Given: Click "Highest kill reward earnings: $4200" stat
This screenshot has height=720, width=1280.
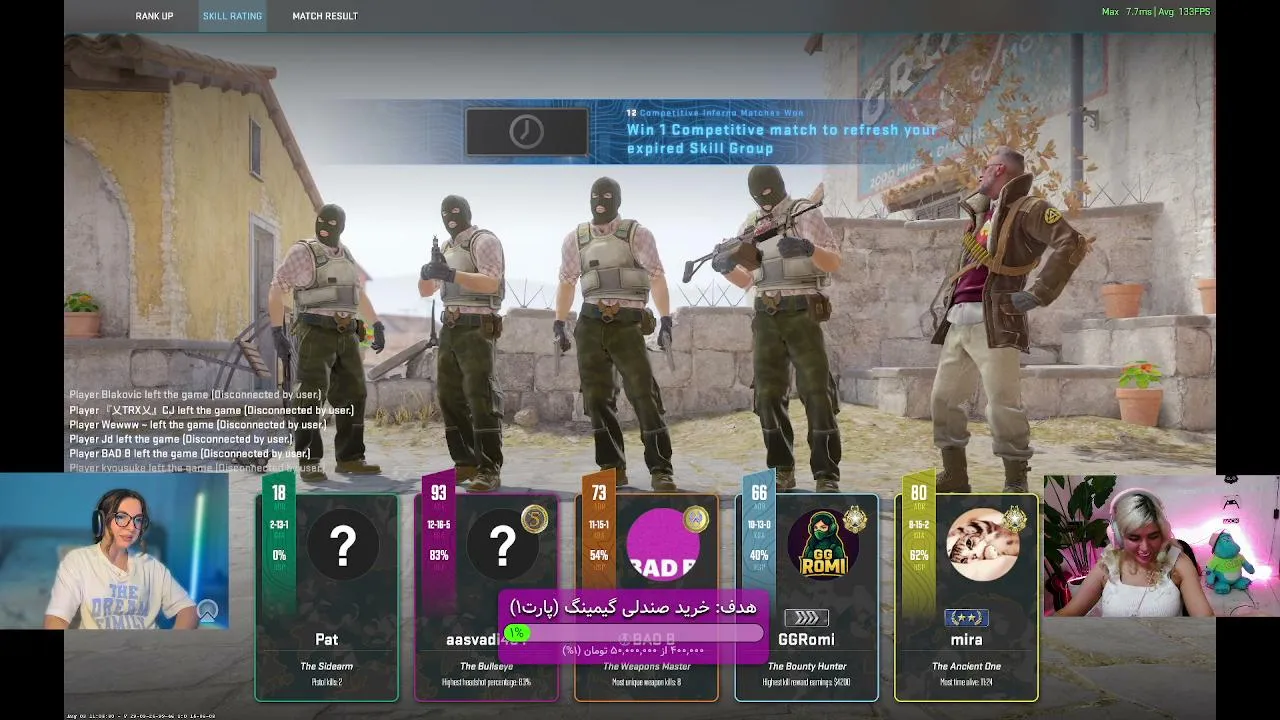Looking at the screenshot, I should (x=806, y=683).
